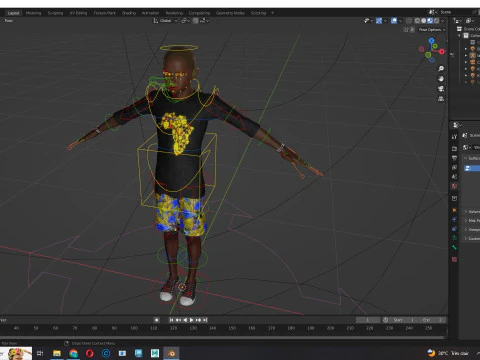This screenshot has width=480, height=360.
Task: Collapse the Surface panel in properties
Action: [466, 158]
